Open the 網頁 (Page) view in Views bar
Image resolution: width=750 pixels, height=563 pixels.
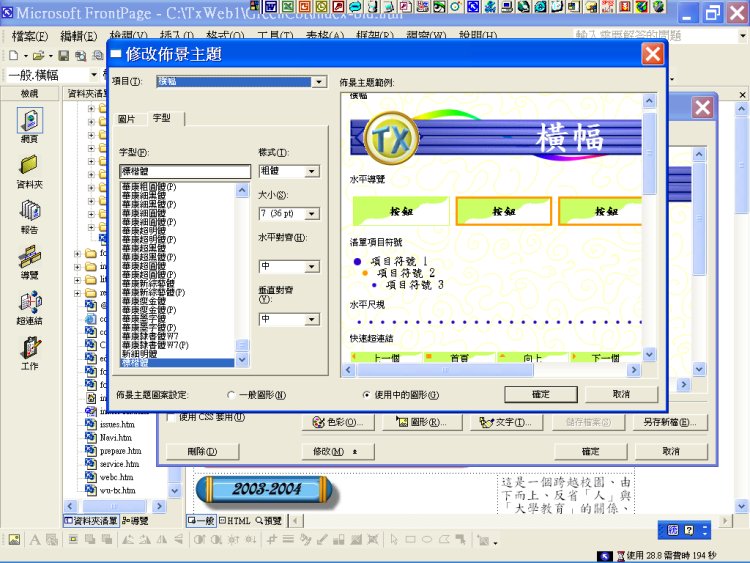(30, 125)
